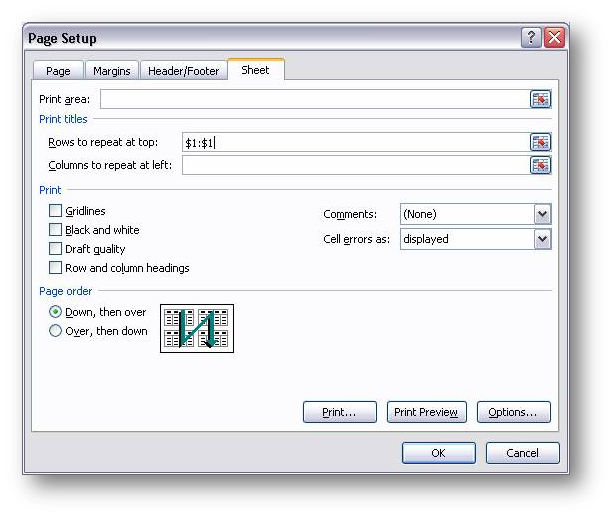Click in the Print area field
Screen dimensions: 612x517
(x=313, y=99)
